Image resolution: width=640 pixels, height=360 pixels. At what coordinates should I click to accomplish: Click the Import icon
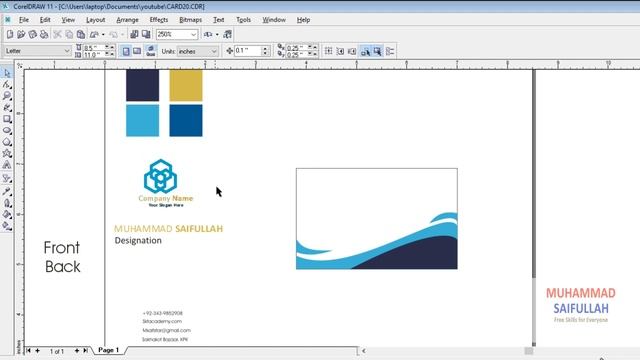click(x=134, y=34)
